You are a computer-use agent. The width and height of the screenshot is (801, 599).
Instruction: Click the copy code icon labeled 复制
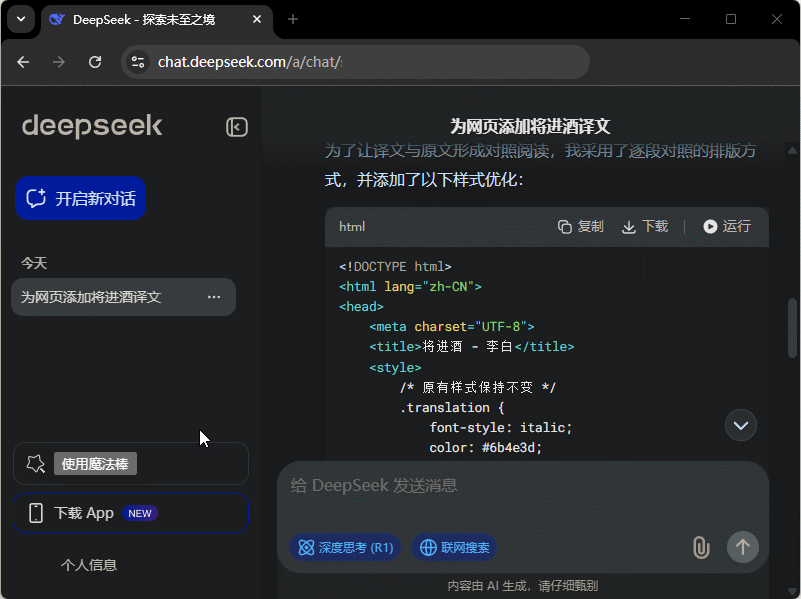pyautogui.click(x=581, y=227)
